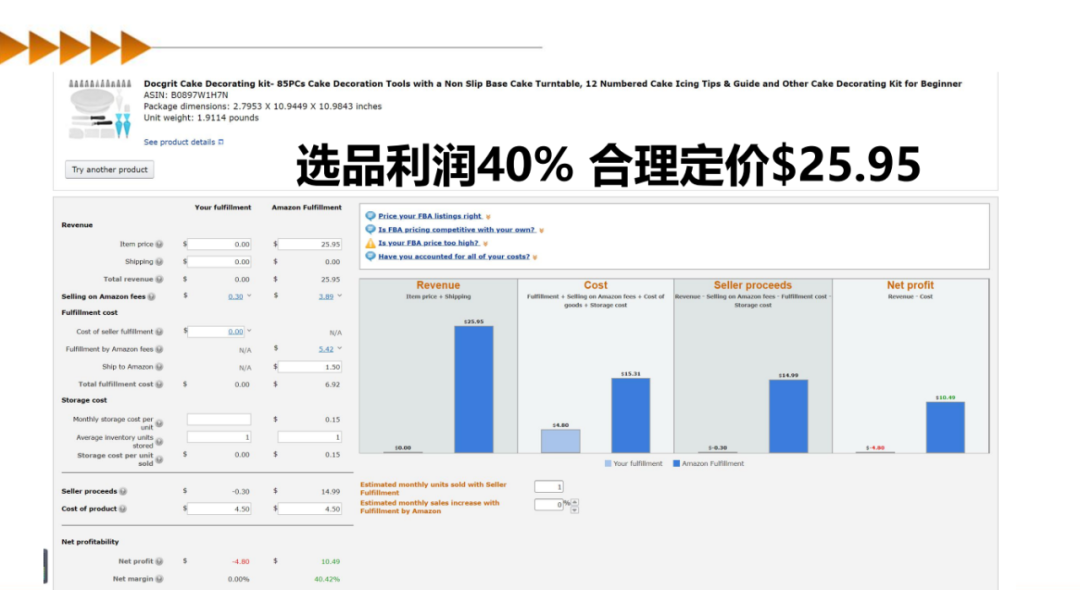Image resolution: width=1080 pixels, height=590 pixels.
Task: Open help icon for Storage cost per unit sold
Action: [159, 459]
